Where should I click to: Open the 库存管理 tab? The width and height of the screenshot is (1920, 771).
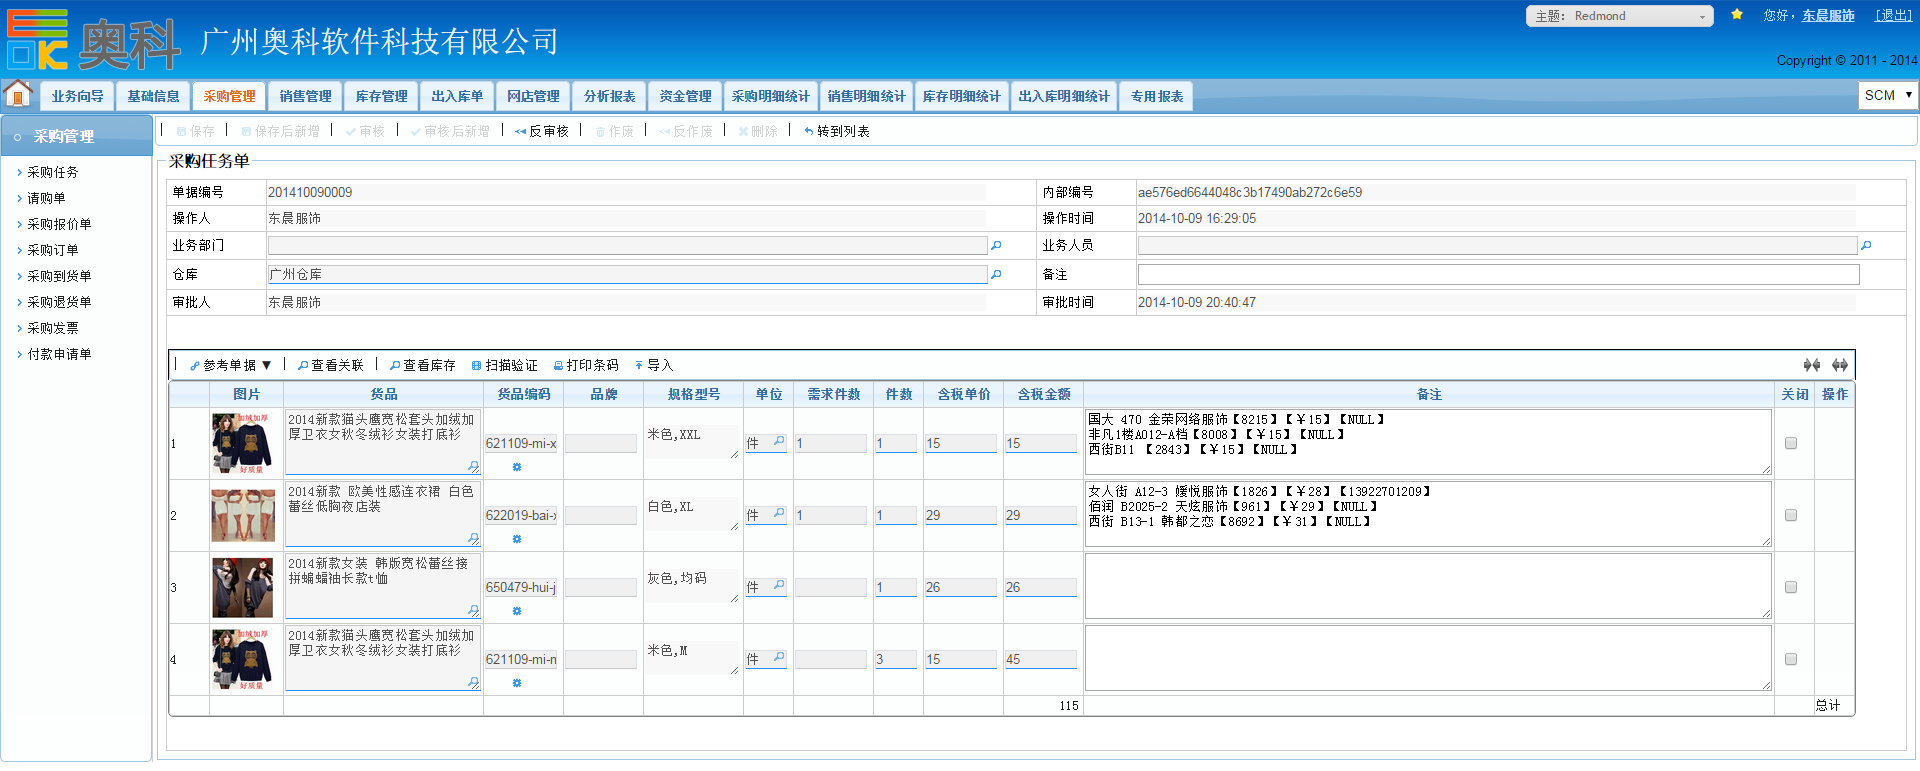[381, 96]
